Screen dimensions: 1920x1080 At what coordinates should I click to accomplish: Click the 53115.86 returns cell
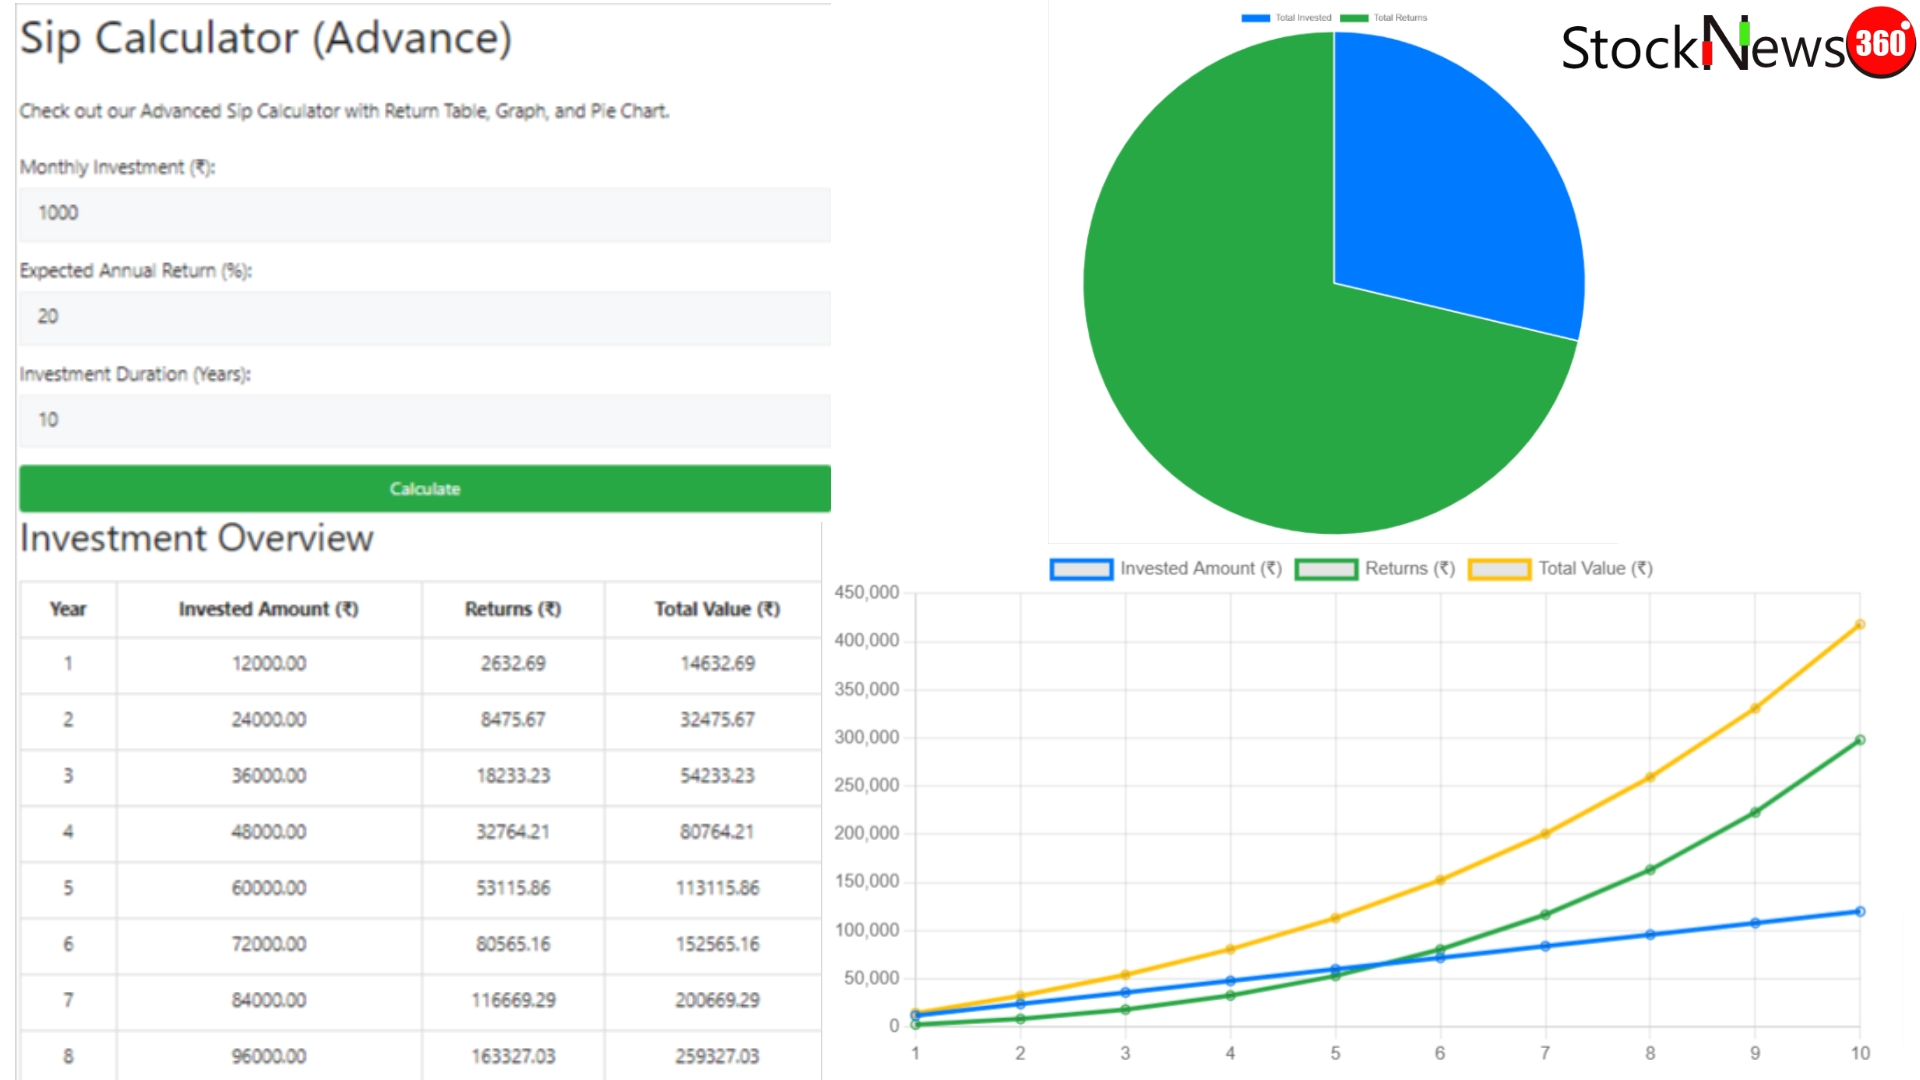point(513,888)
